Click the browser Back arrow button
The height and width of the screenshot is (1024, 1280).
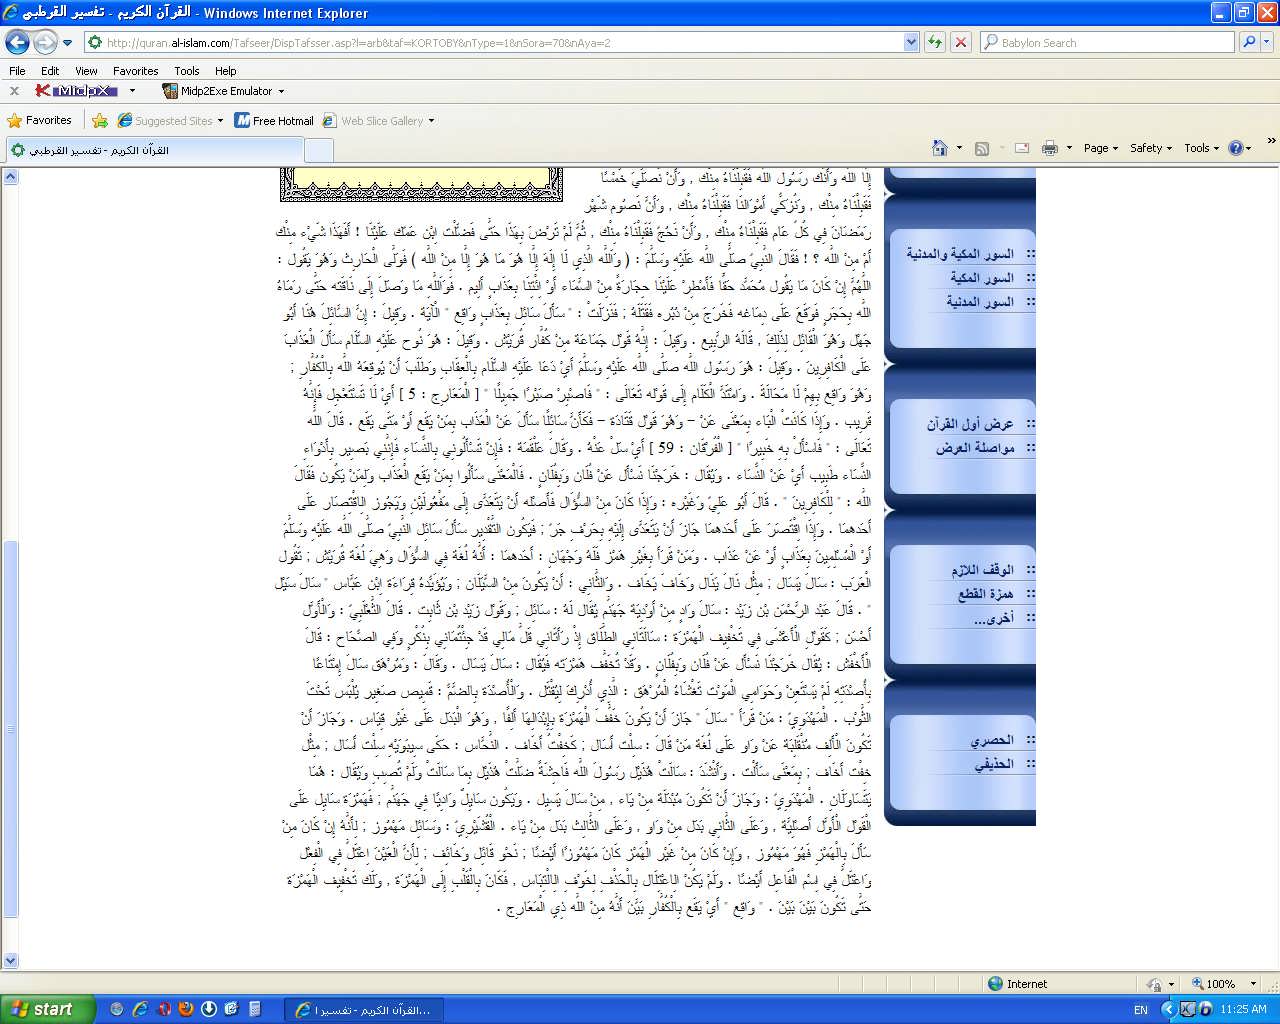click(x=17, y=42)
